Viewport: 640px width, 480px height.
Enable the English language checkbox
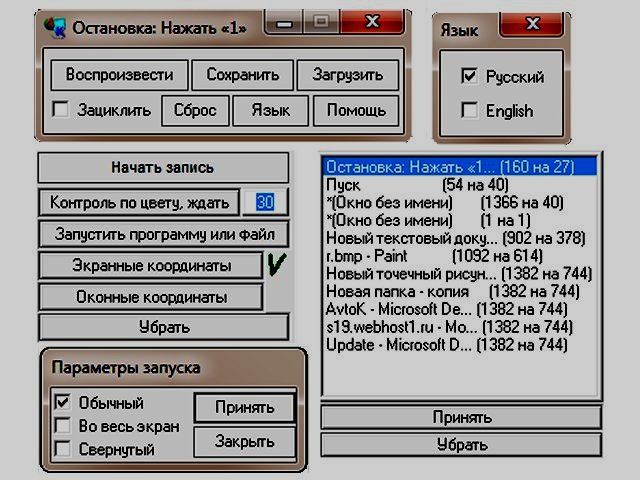click(470, 111)
